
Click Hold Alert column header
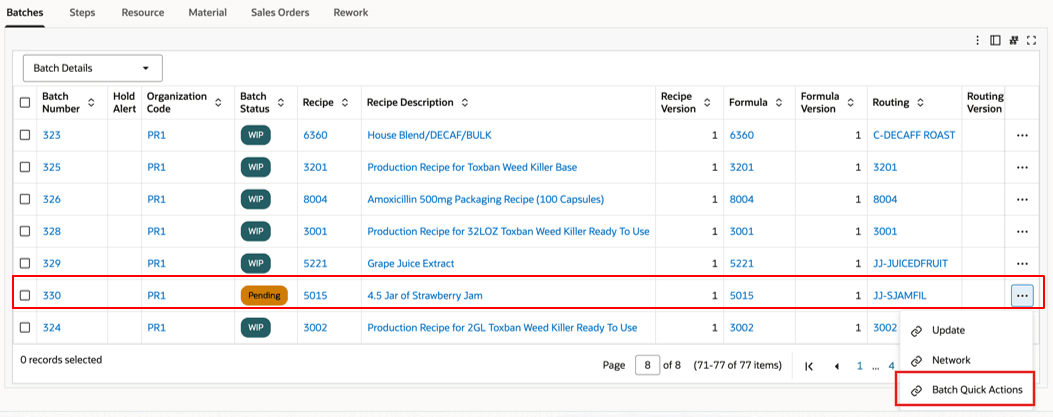click(124, 103)
